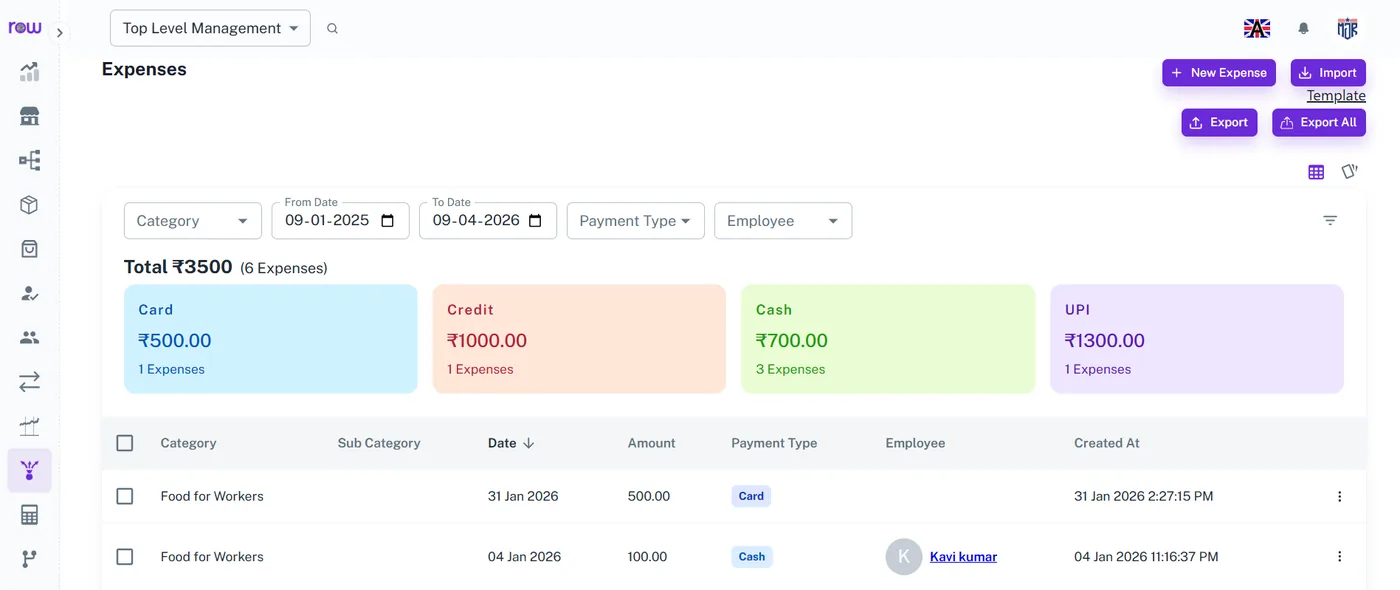Open the person with checkmark sidebar icon
The image size is (1400, 590).
29,293
